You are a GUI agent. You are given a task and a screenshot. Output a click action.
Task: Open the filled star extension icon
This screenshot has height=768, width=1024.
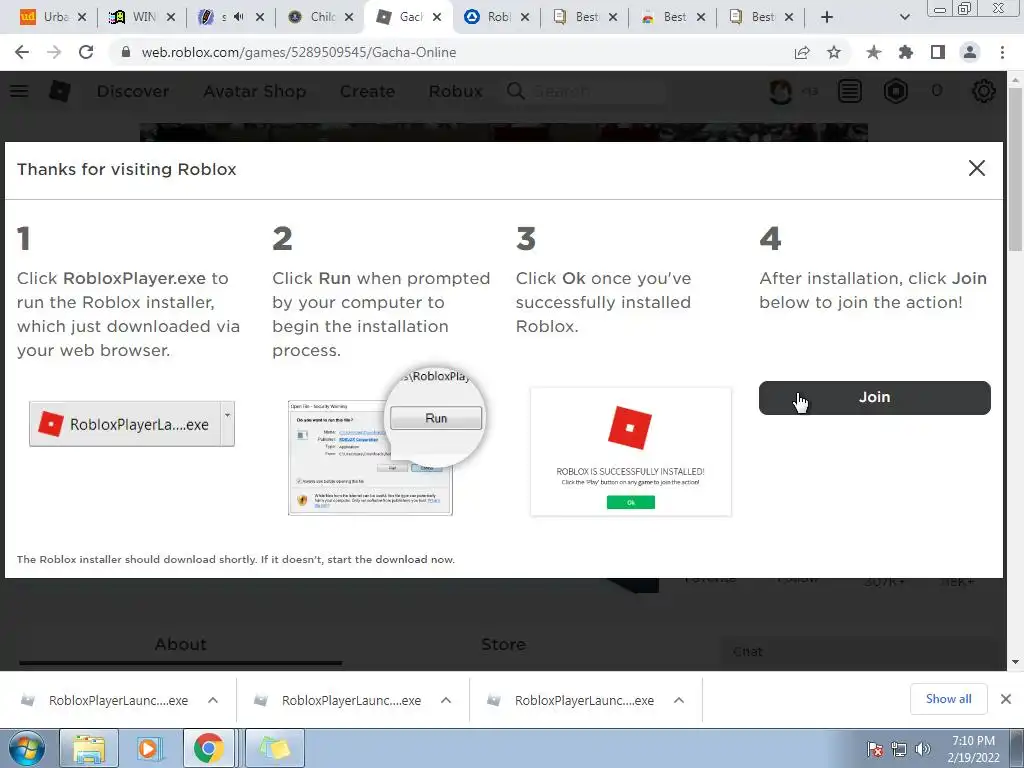tap(873, 52)
